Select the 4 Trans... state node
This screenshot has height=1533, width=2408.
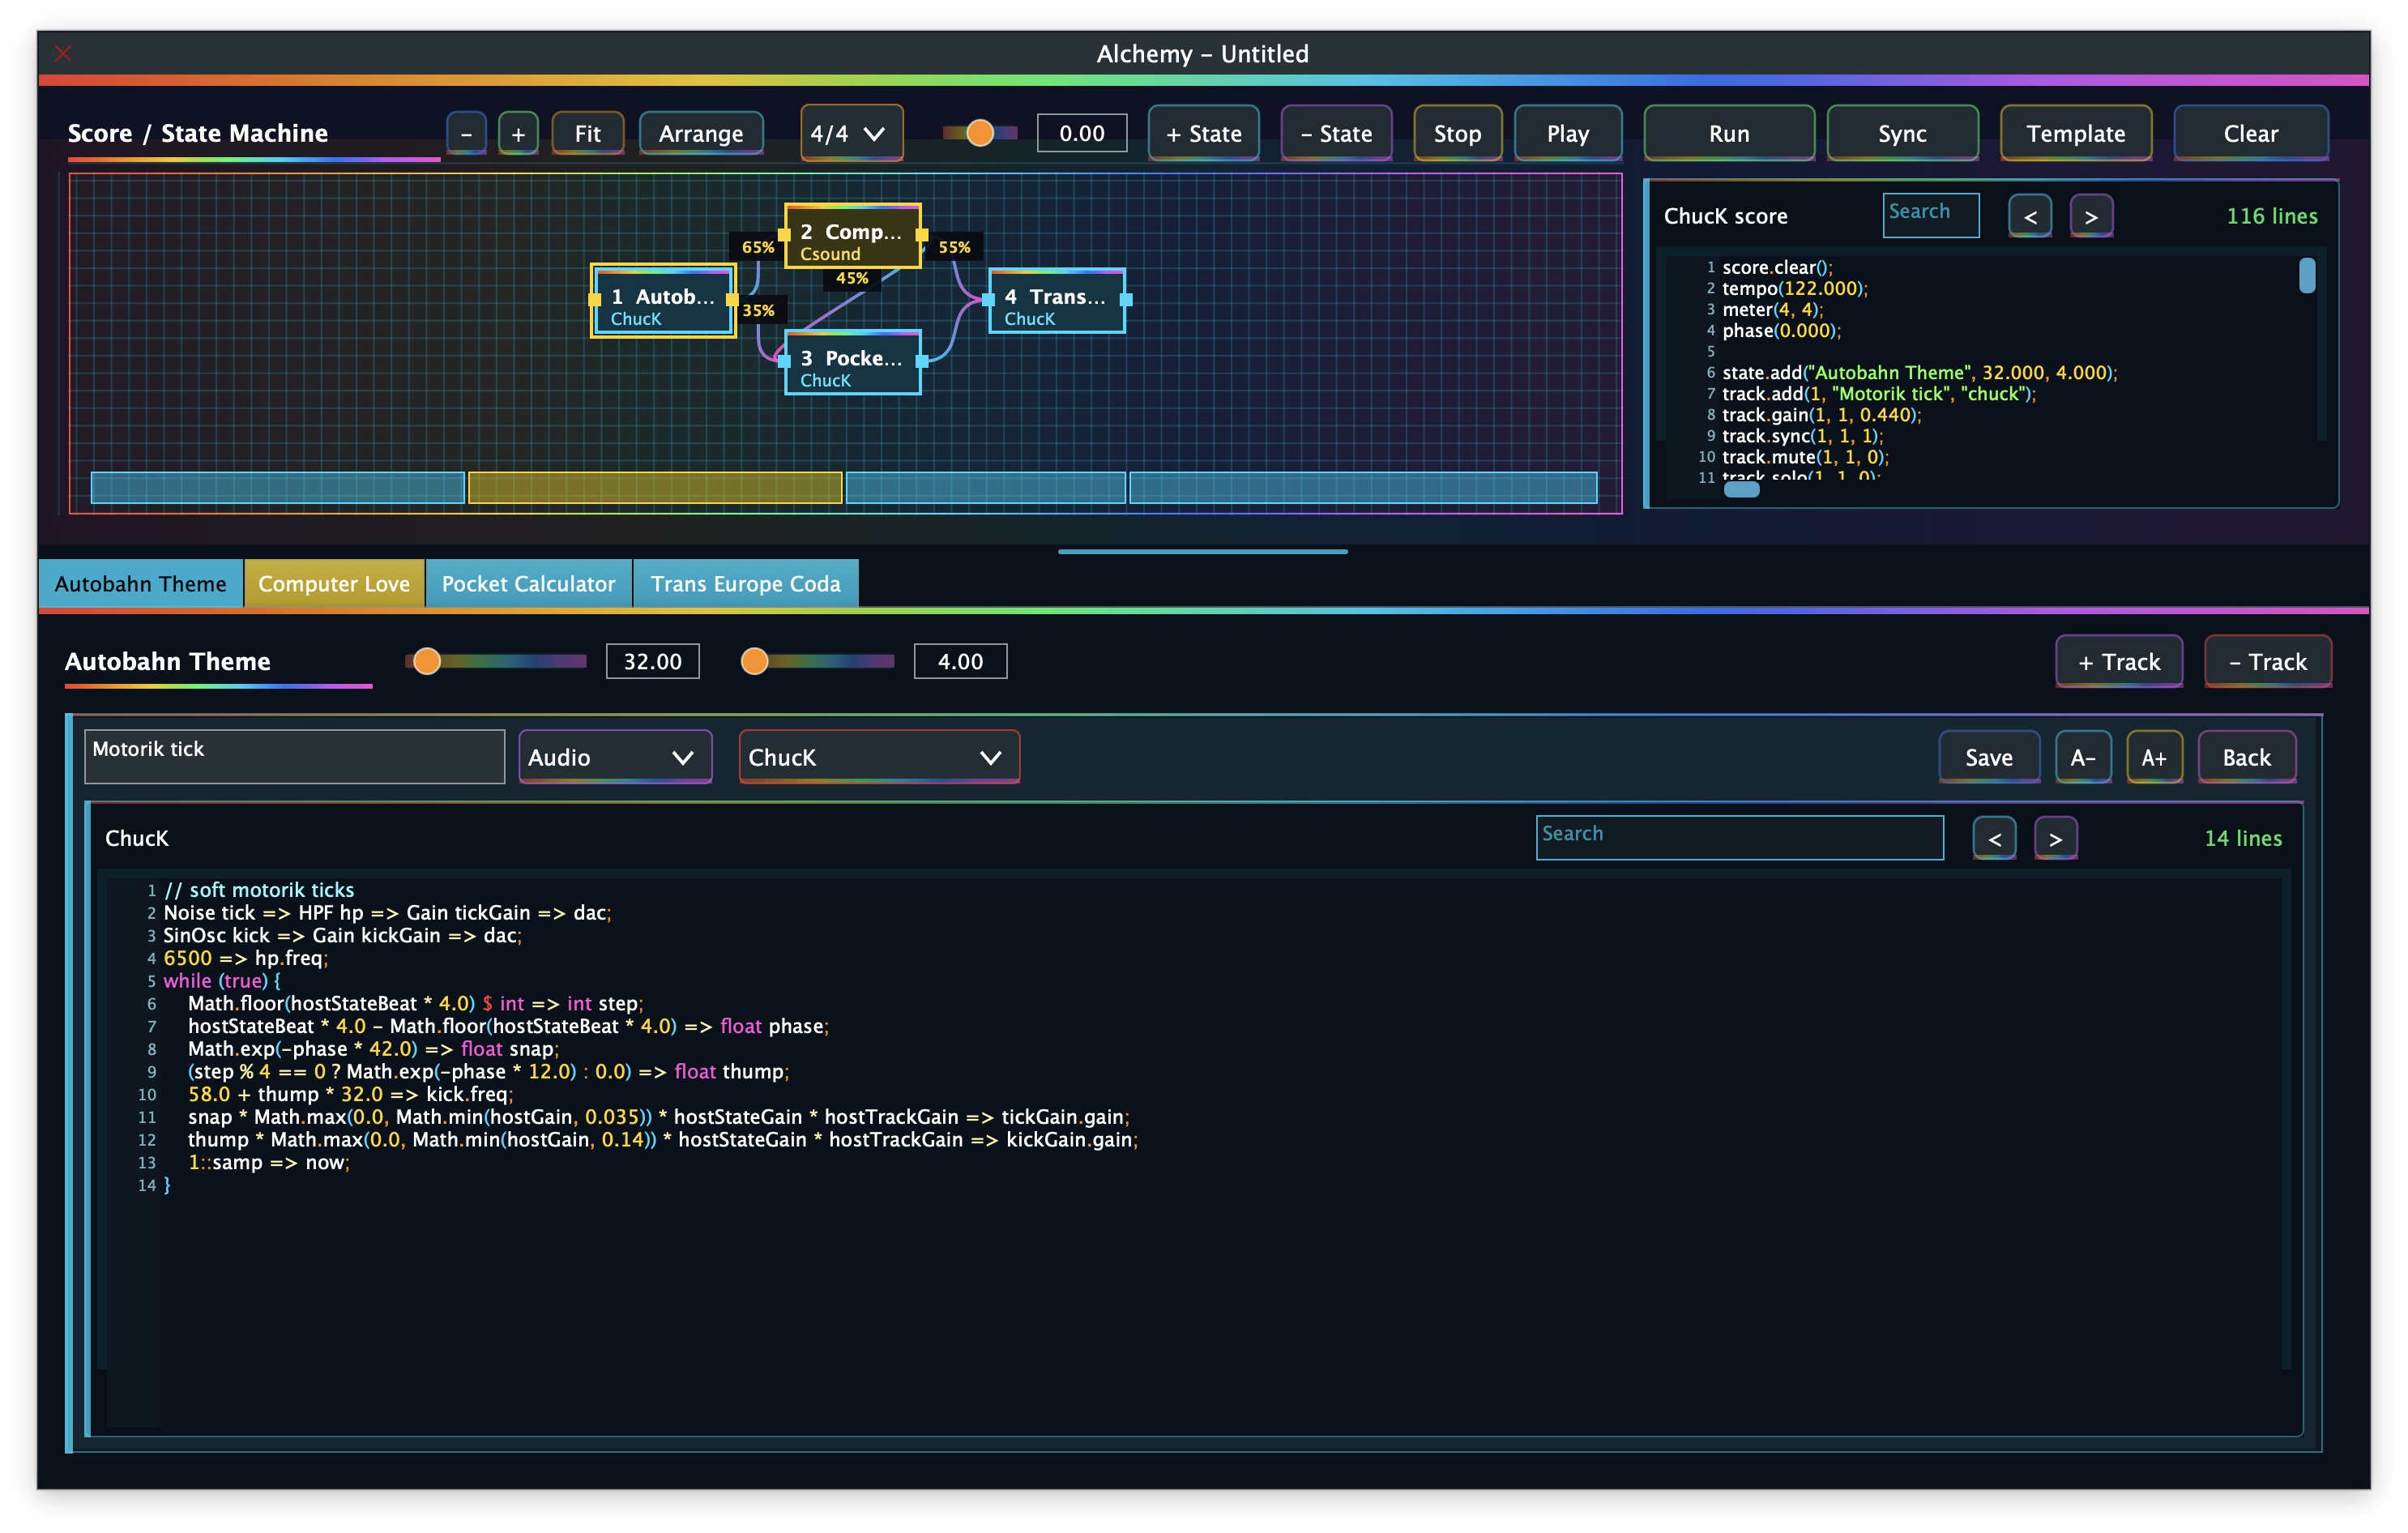1056,301
